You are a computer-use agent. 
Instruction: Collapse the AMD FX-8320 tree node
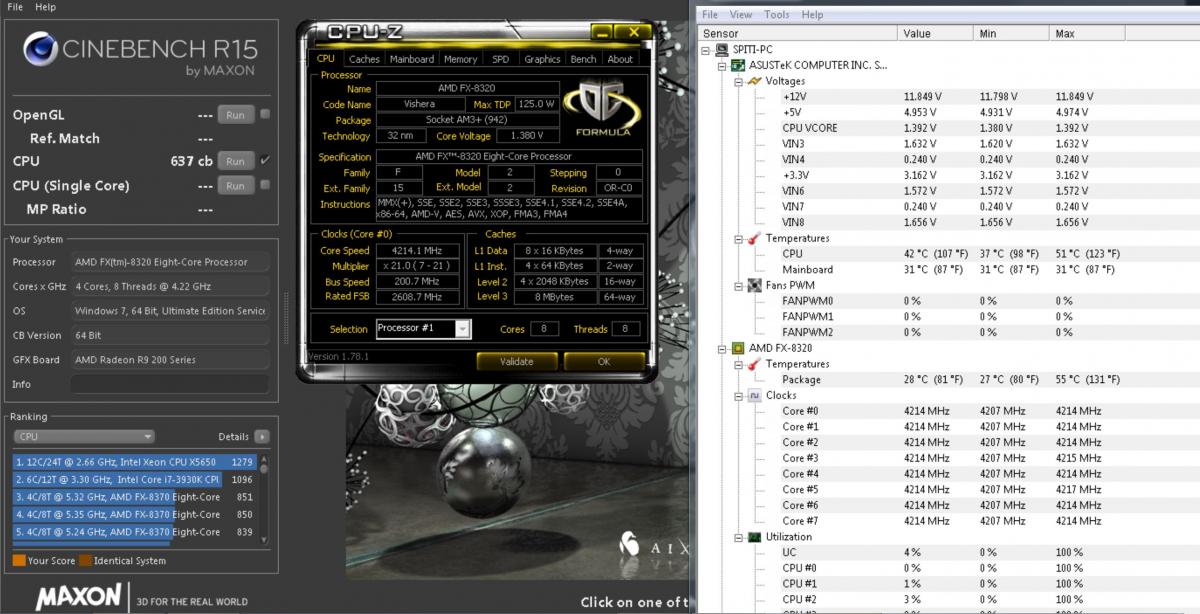(723, 348)
